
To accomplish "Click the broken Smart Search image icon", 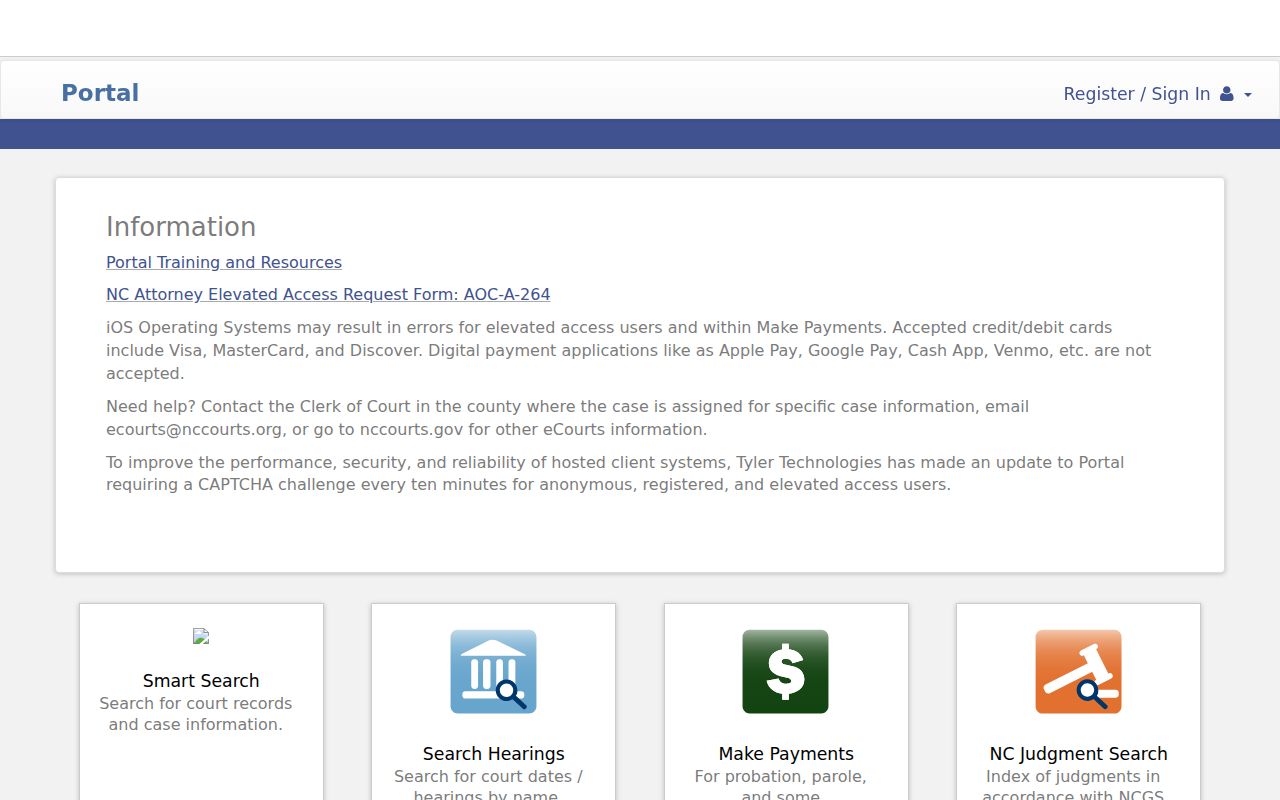I will pos(201,636).
